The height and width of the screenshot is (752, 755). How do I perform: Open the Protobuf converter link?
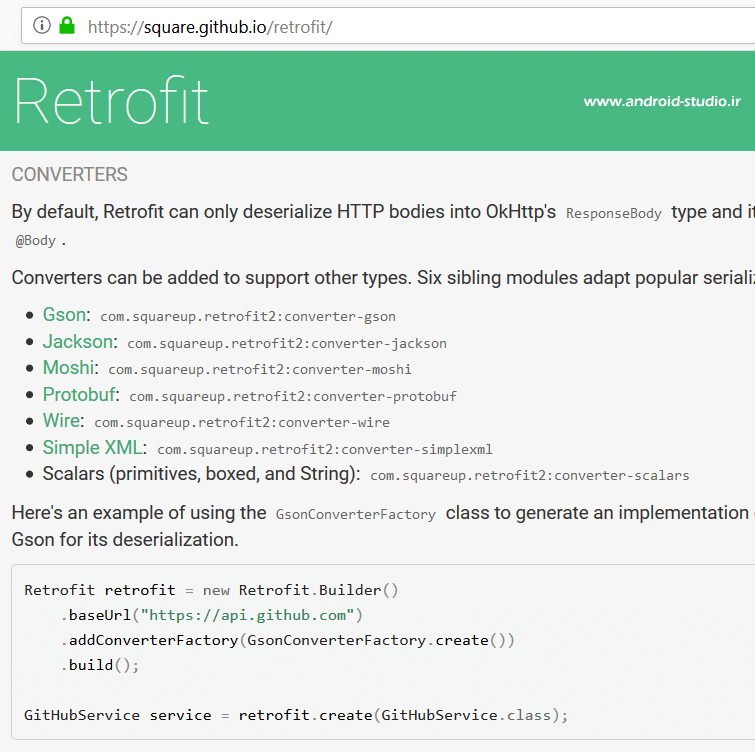tap(79, 395)
